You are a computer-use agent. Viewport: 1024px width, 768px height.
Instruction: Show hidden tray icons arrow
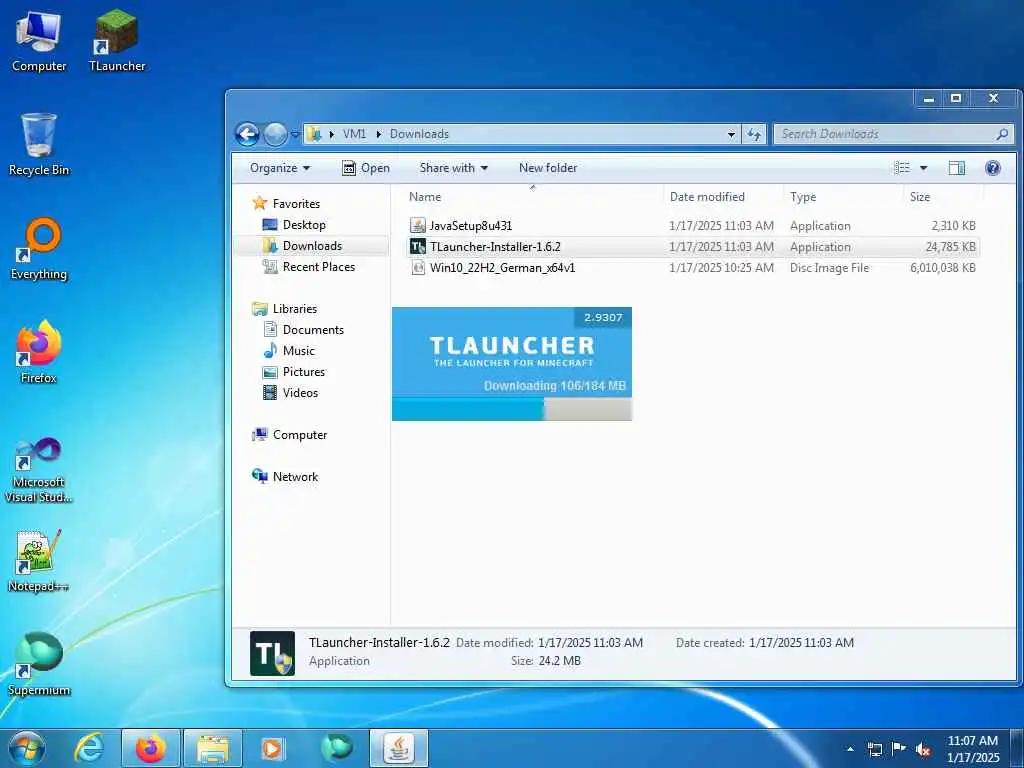point(850,749)
